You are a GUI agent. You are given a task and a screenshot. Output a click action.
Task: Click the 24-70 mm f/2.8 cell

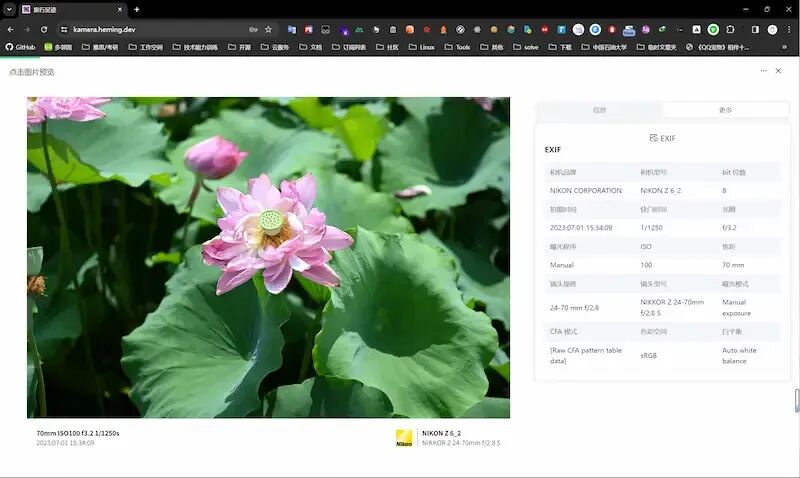[574, 308]
